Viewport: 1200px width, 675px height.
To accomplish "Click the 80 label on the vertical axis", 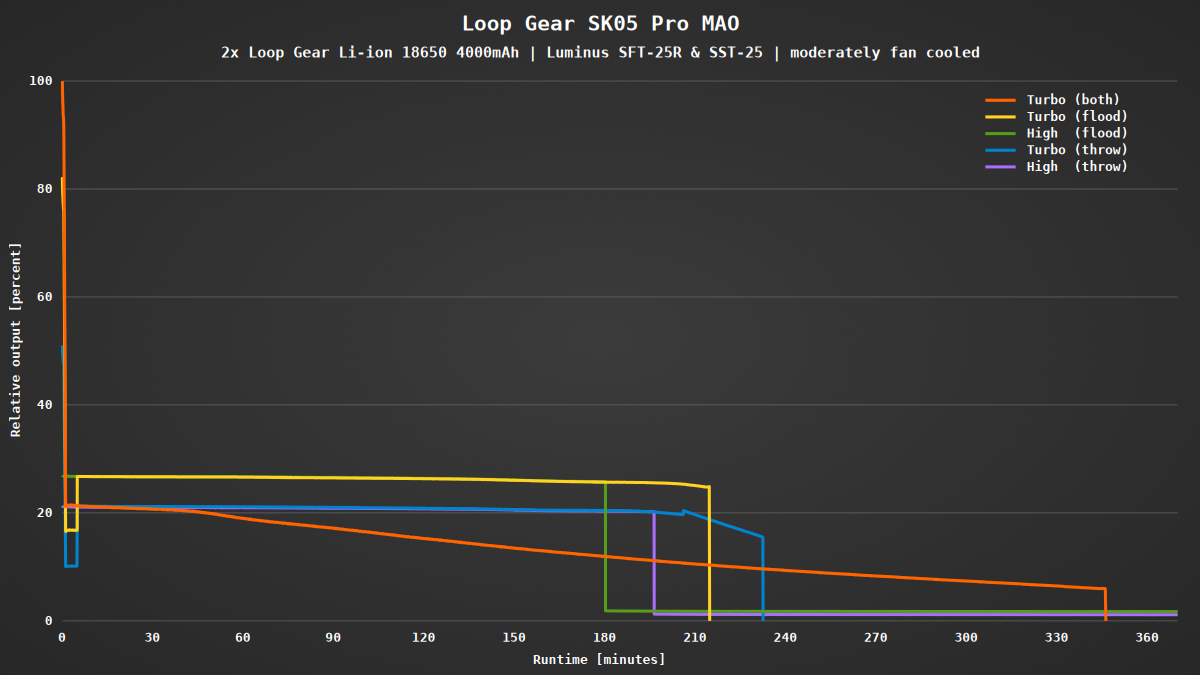I will (x=45, y=189).
